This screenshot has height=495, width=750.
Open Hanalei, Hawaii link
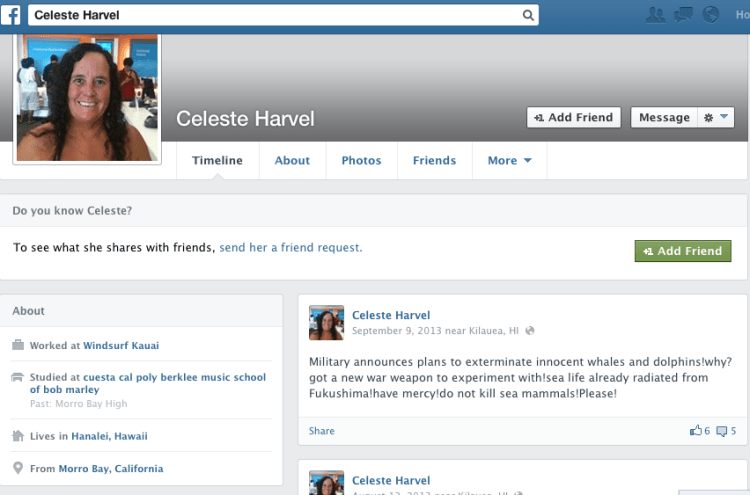(110, 436)
